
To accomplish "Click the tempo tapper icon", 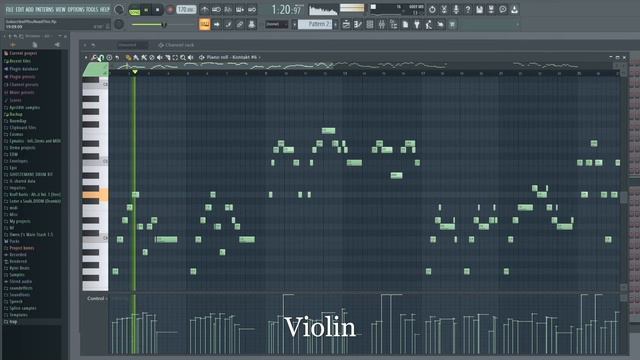I will point(429,24).
